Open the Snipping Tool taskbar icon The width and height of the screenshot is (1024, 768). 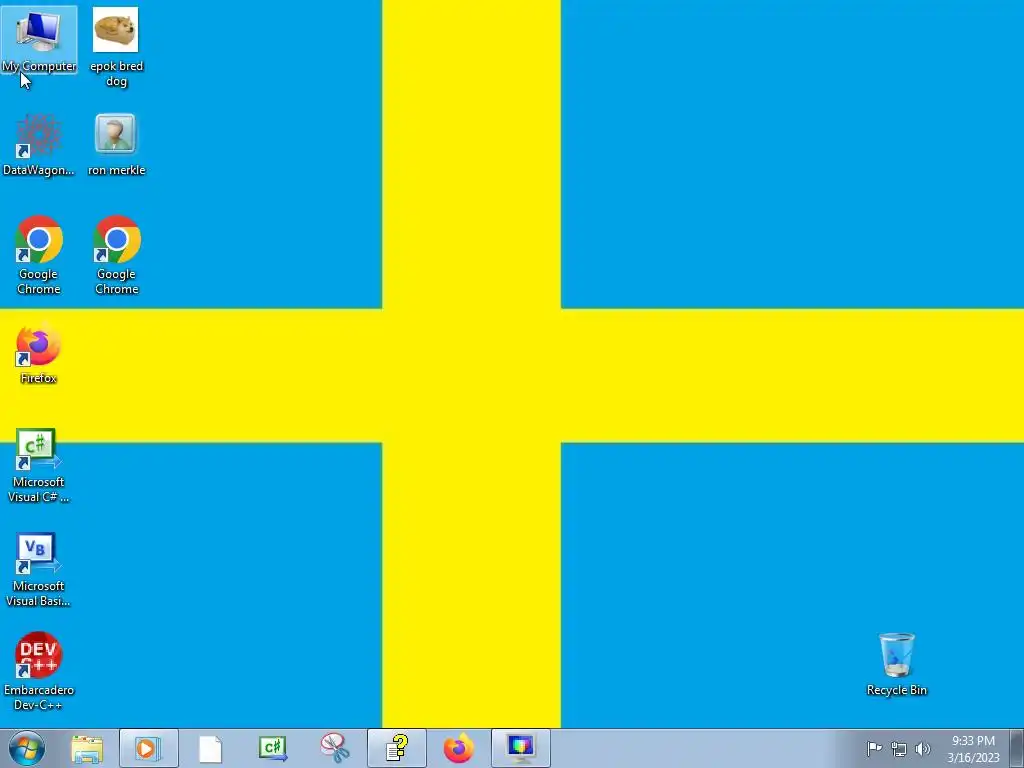(334, 748)
